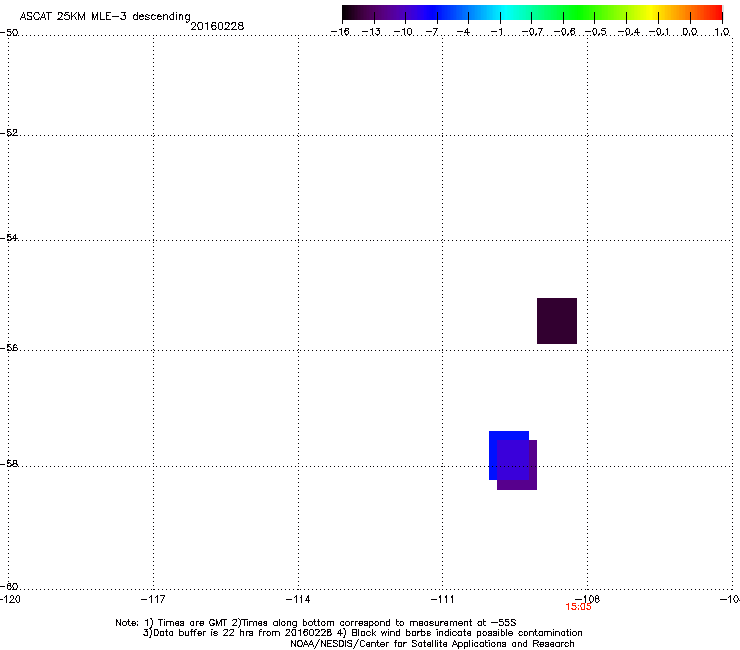Viewport: 740px width, 650px height.
Task: Click latitude axis label -58
Action: (9, 464)
